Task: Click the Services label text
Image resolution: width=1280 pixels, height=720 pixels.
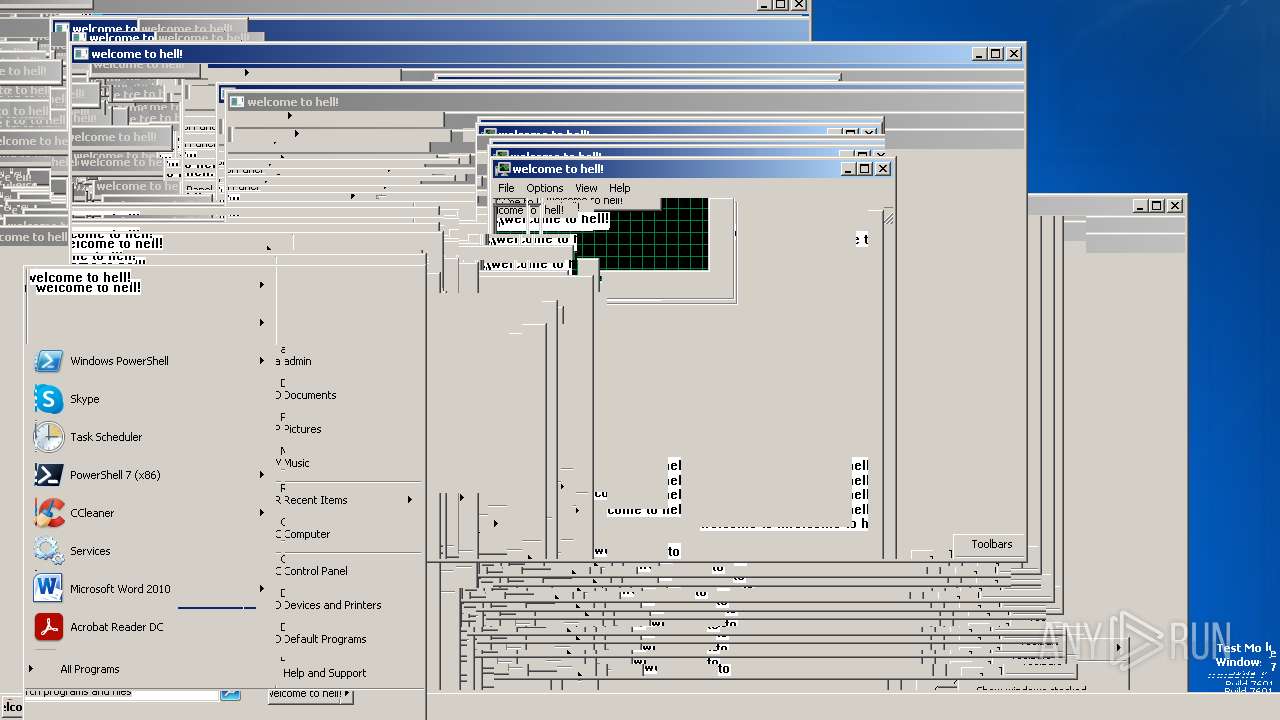Action: [90, 551]
